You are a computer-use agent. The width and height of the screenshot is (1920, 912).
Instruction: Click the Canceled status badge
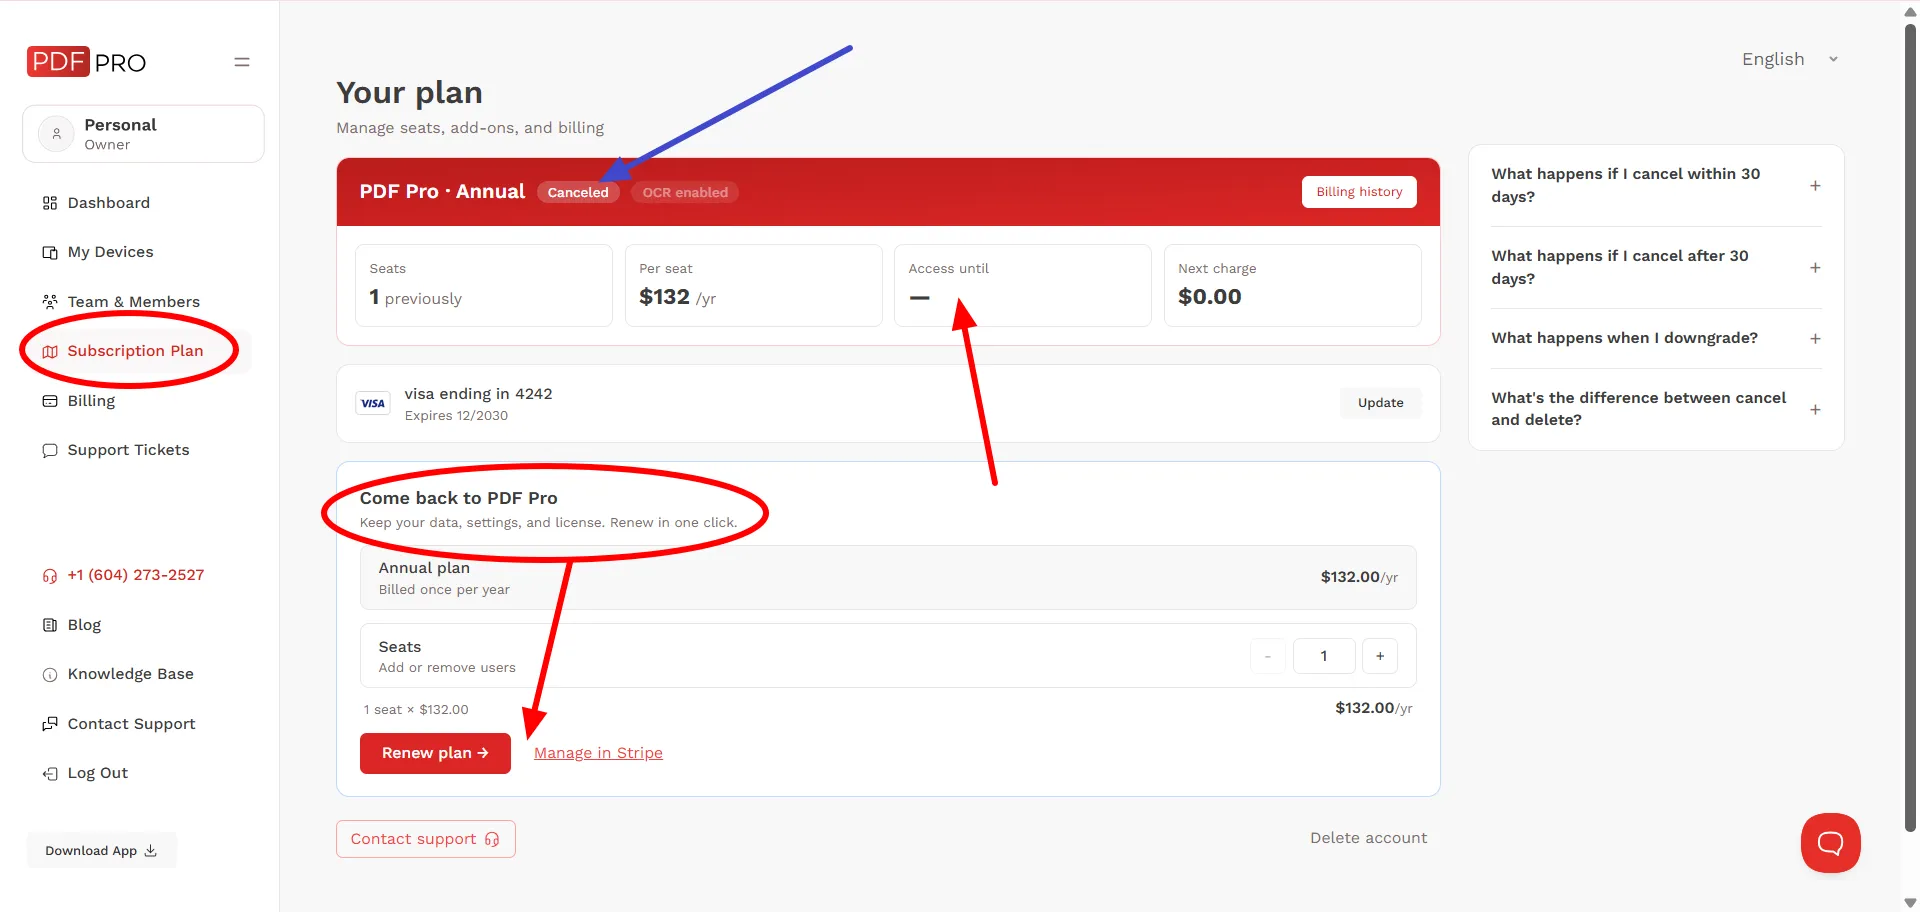click(x=578, y=192)
